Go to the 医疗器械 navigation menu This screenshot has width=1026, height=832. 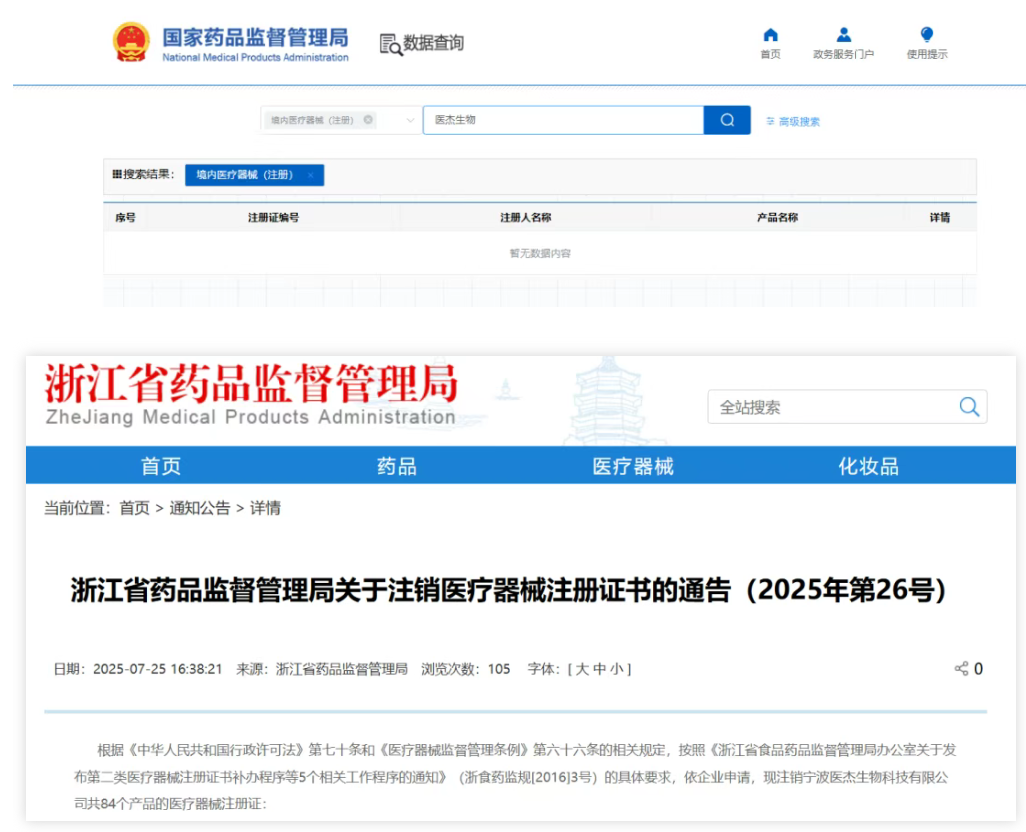point(633,466)
